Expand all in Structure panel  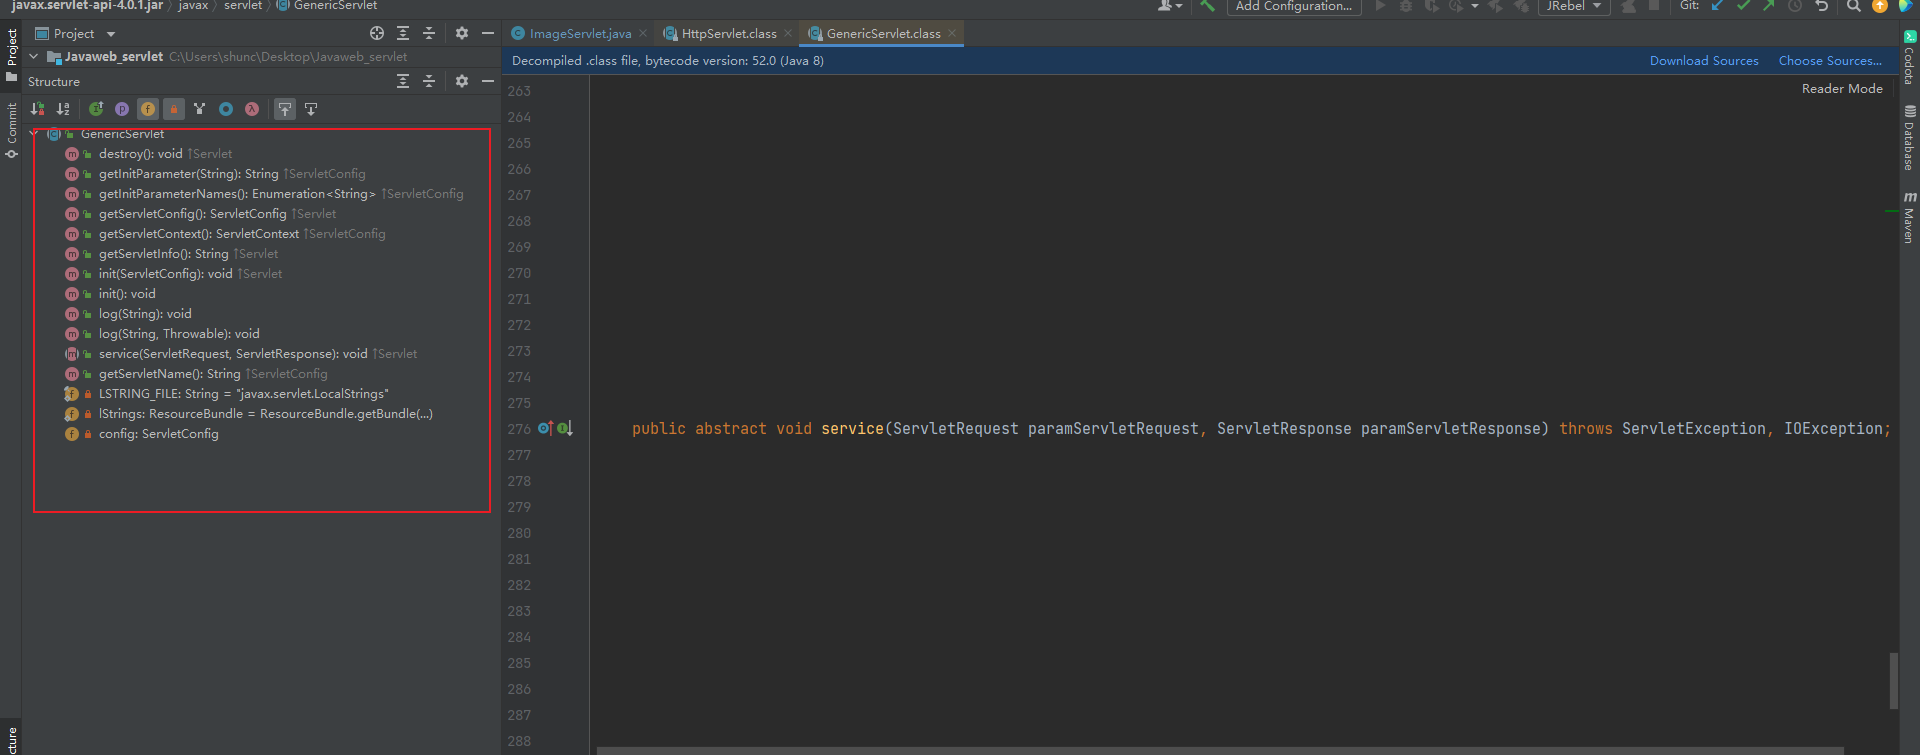click(x=403, y=81)
